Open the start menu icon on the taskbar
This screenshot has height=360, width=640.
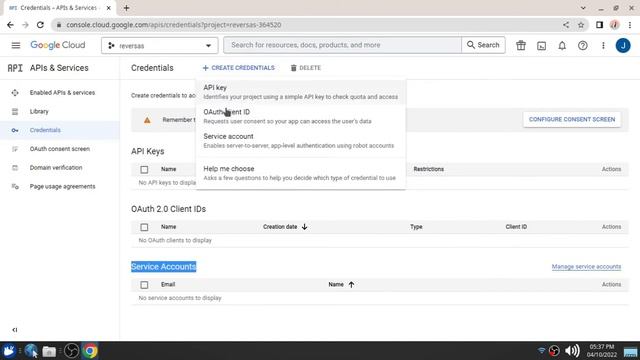tap(9, 351)
